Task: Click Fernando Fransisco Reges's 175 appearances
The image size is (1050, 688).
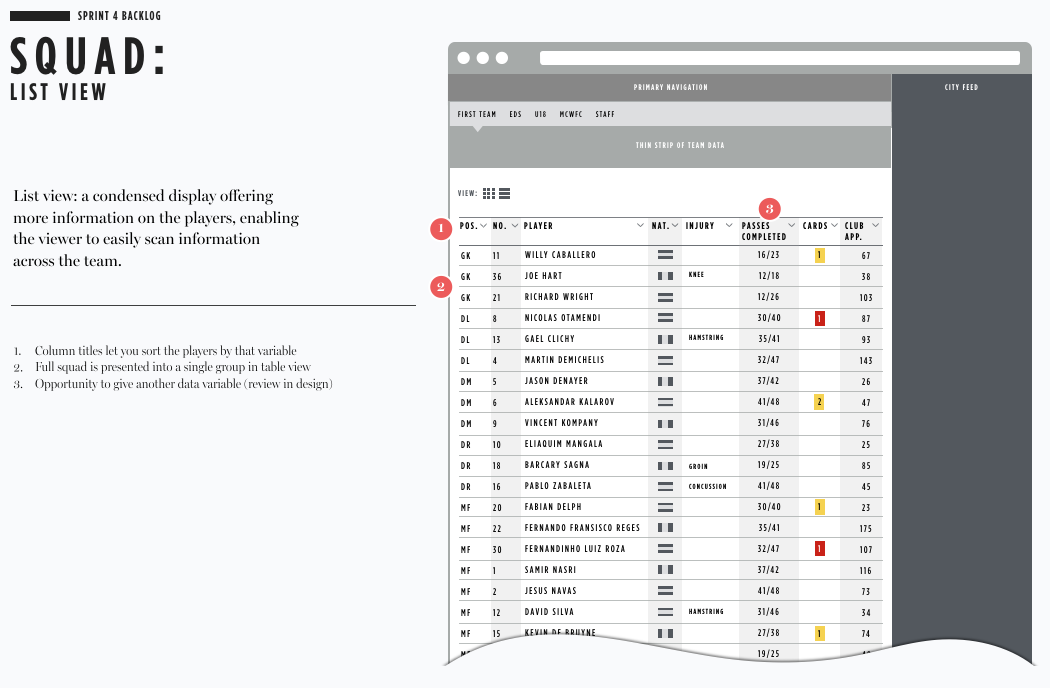Action: (866, 529)
